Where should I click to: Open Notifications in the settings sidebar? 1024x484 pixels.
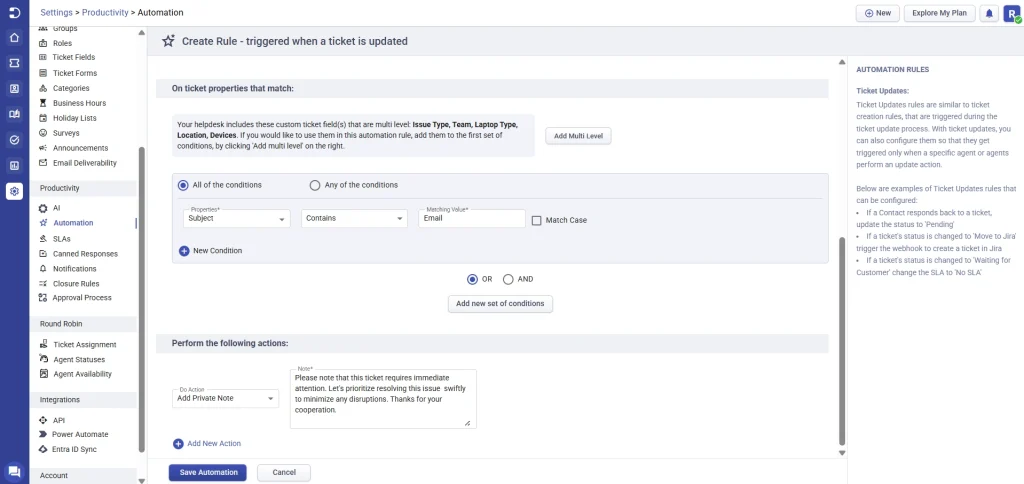[74, 269]
